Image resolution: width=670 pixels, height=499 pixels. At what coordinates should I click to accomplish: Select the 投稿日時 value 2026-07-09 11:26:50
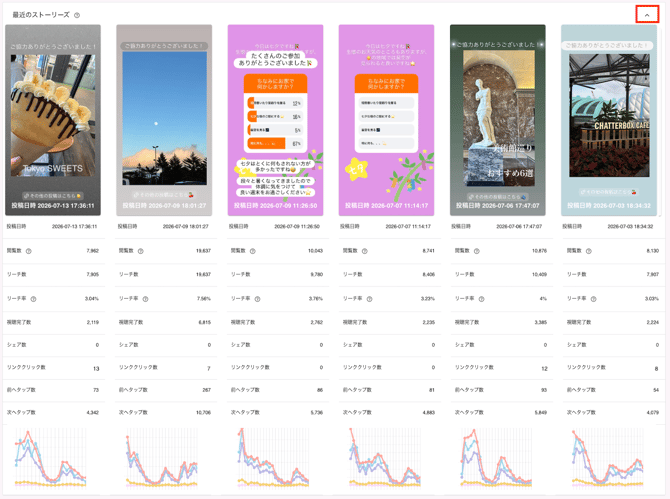tap(297, 226)
